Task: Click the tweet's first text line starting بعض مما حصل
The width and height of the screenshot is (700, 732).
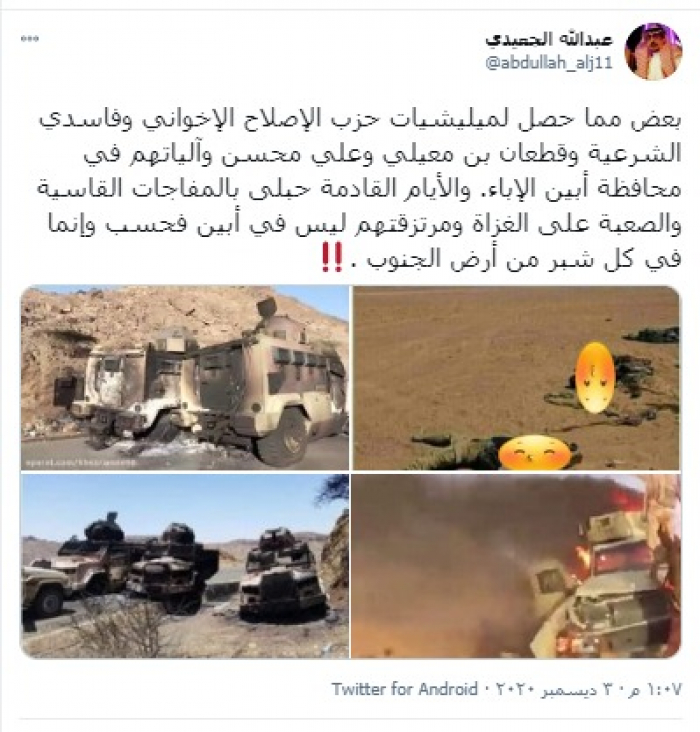Action: tap(360, 119)
